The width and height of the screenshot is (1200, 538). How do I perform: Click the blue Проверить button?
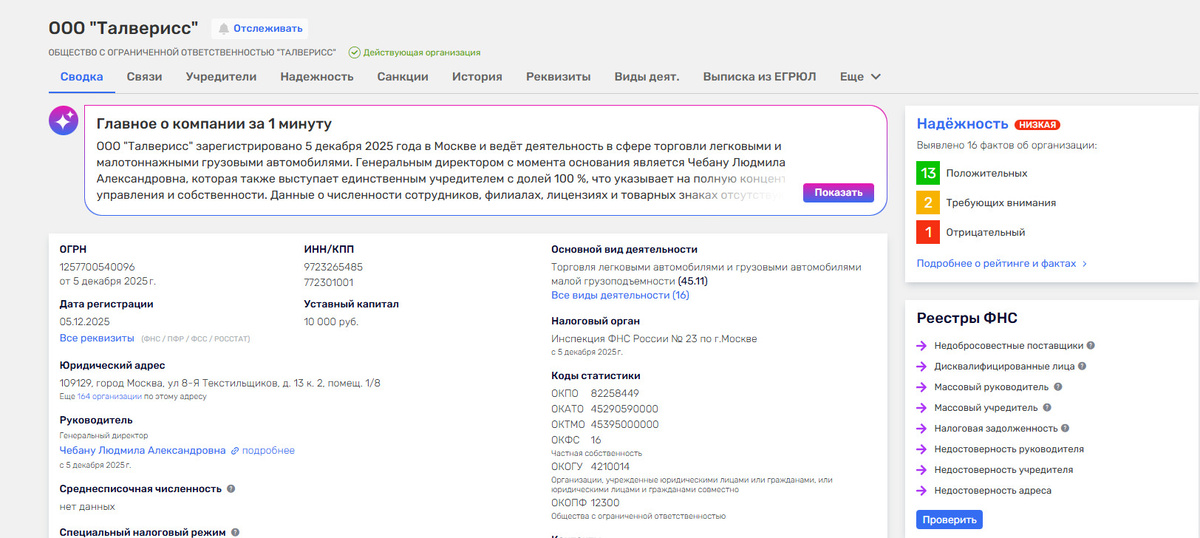tap(949, 520)
